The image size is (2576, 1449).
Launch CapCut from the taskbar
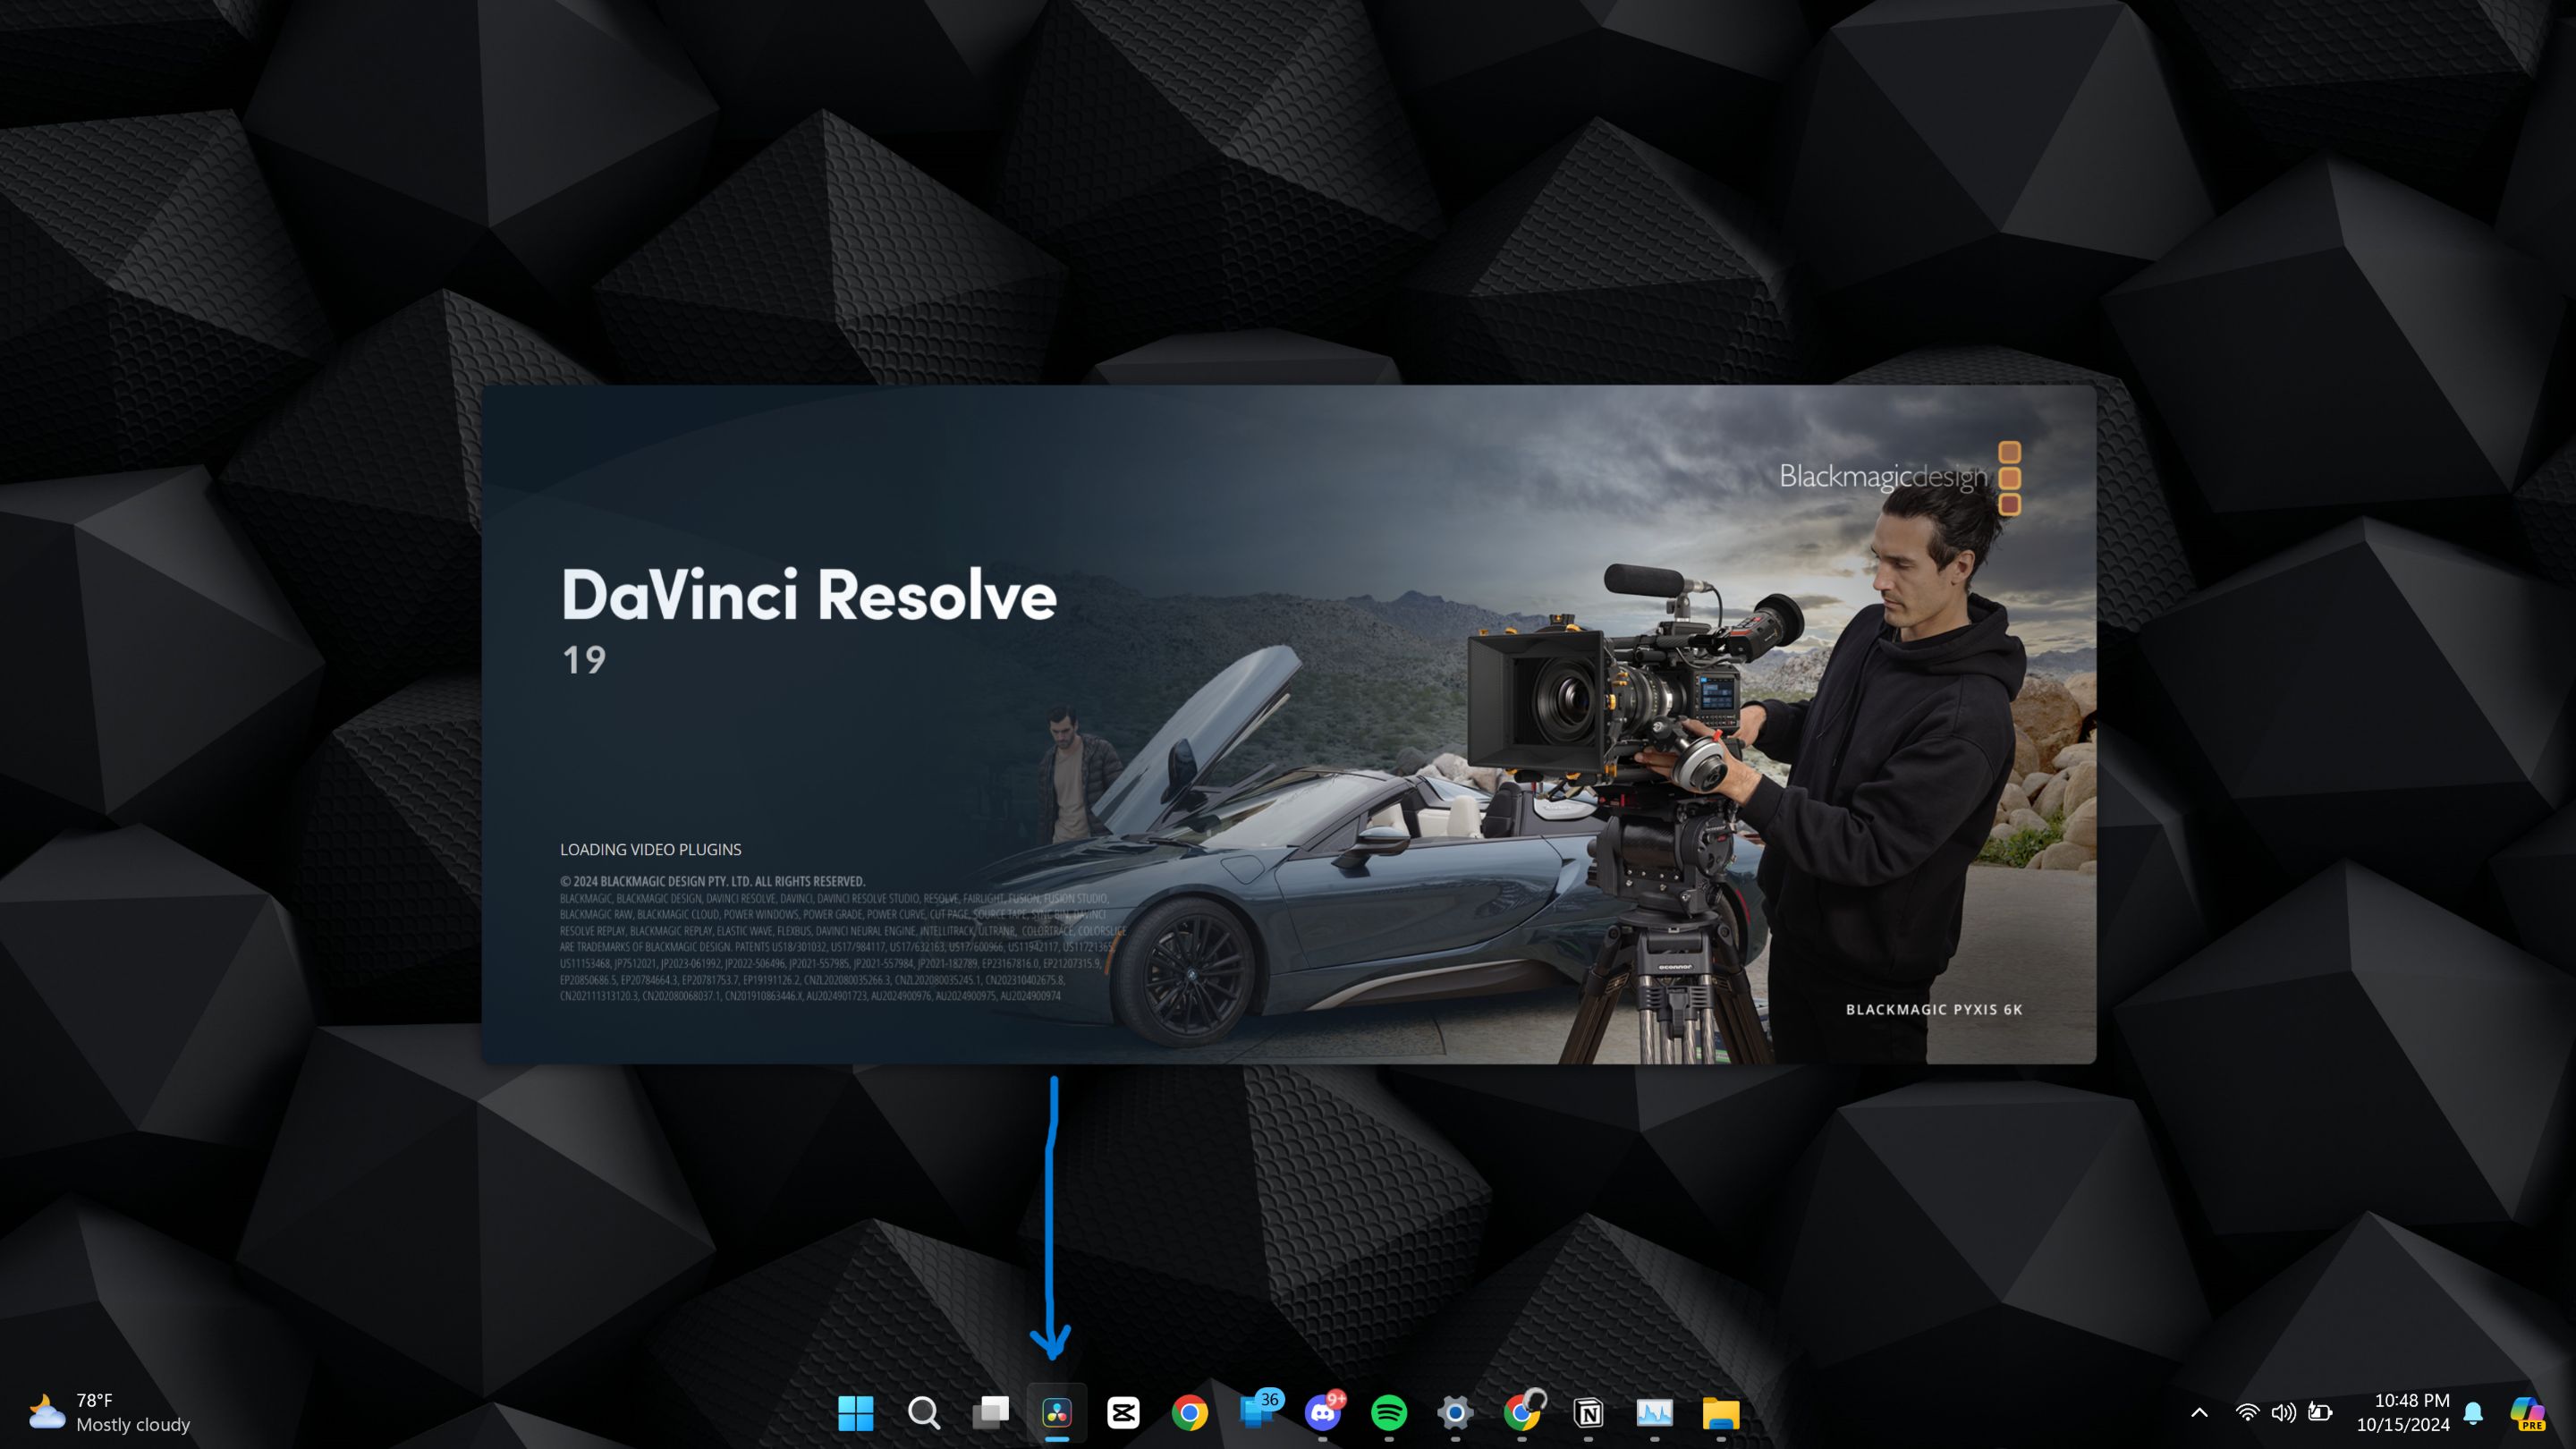(x=1123, y=1413)
